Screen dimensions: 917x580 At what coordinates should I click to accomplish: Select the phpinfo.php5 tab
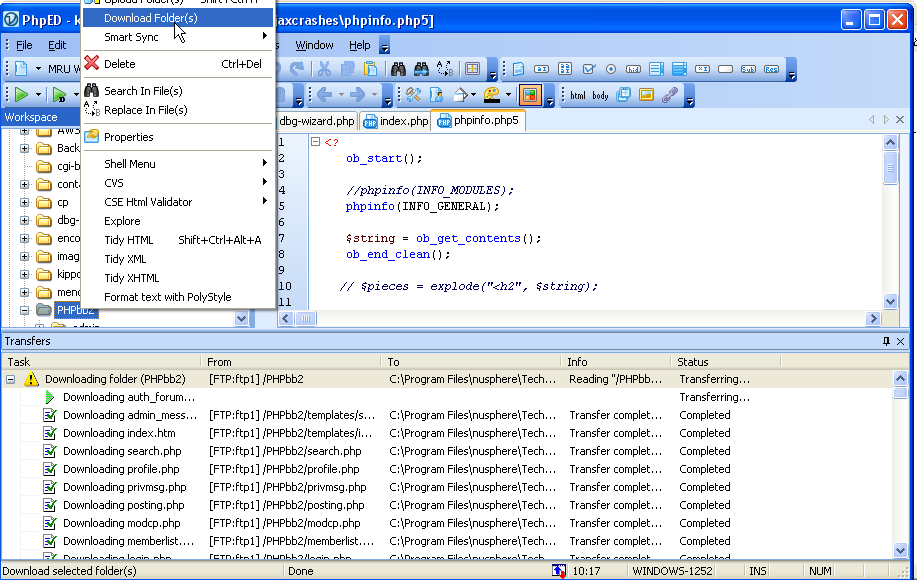click(478, 120)
